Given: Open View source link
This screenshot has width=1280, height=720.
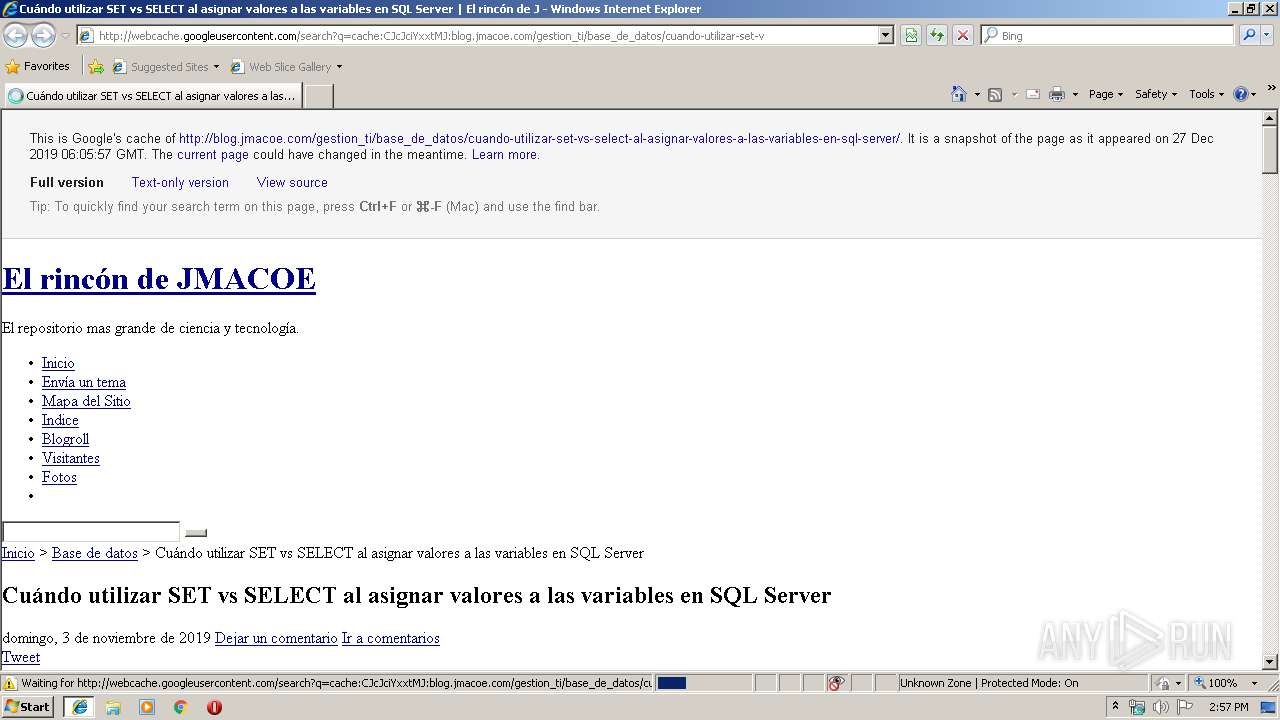Looking at the screenshot, I should tap(292, 183).
